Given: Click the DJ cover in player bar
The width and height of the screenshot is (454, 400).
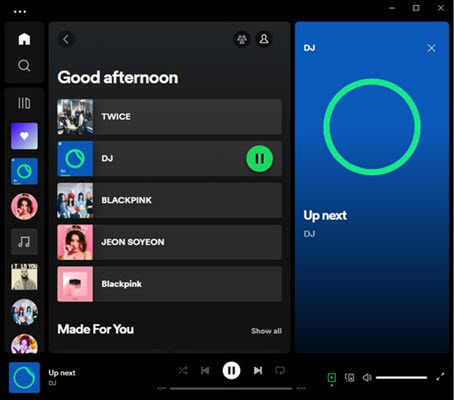Looking at the screenshot, I should pos(24,377).
